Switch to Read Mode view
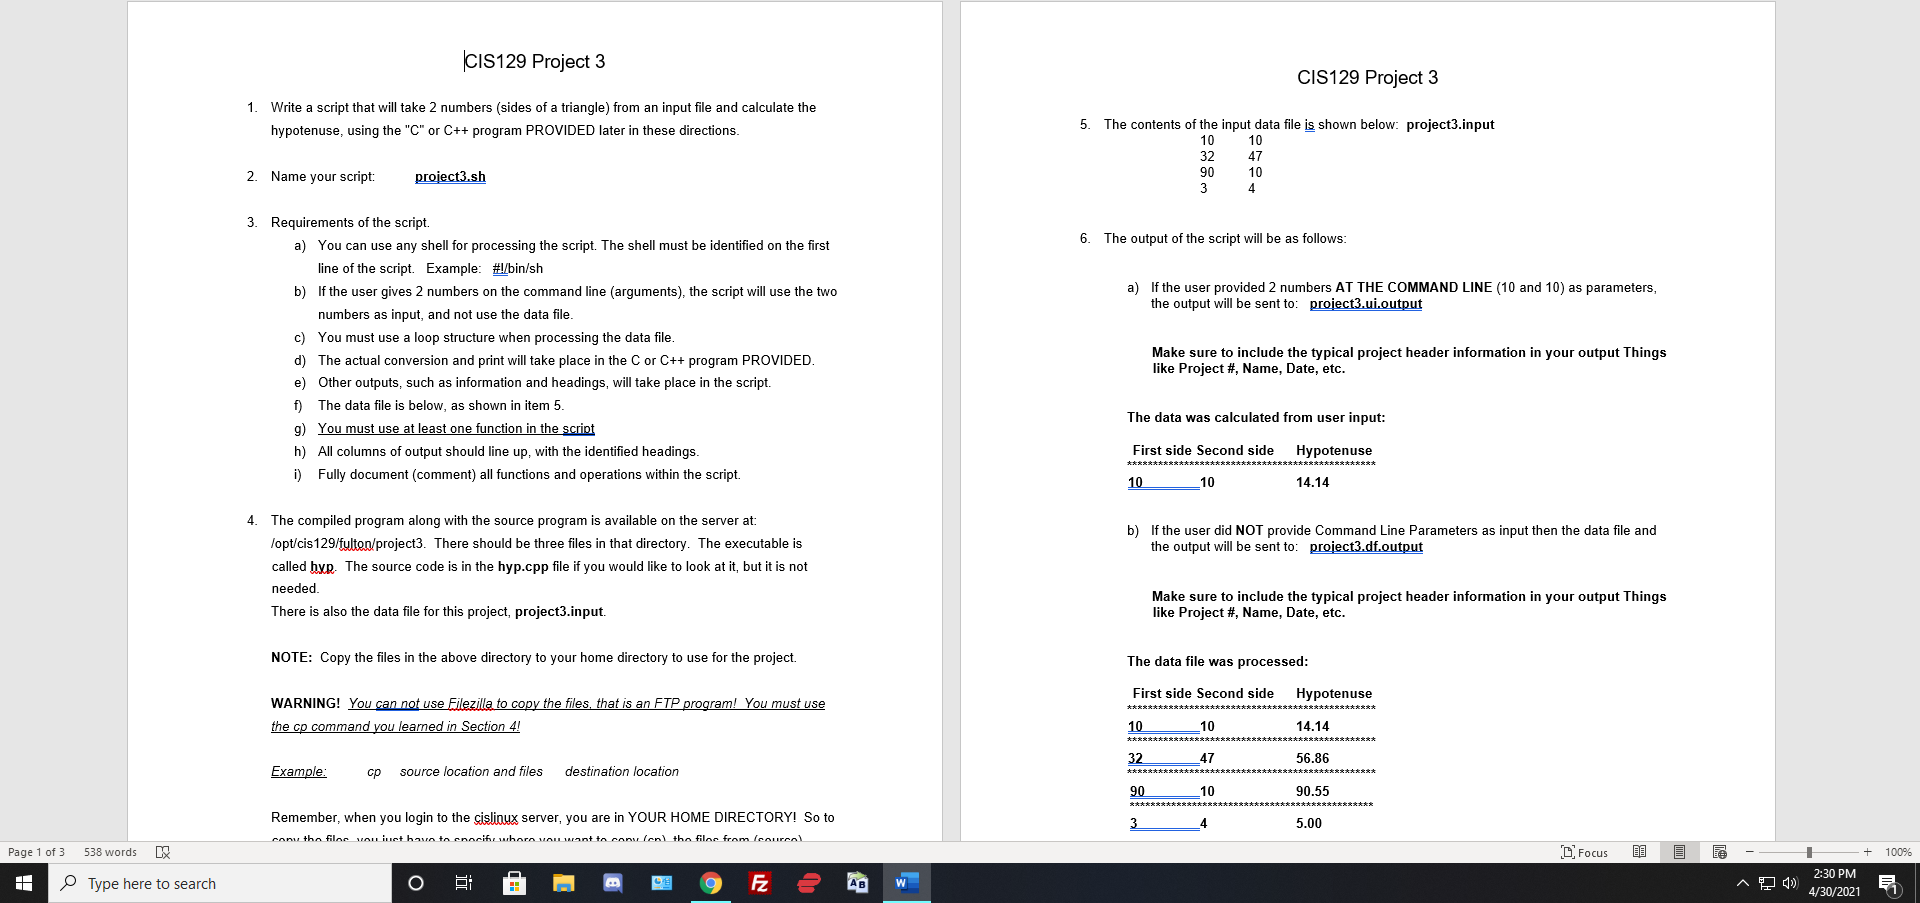 [1639, 852]
